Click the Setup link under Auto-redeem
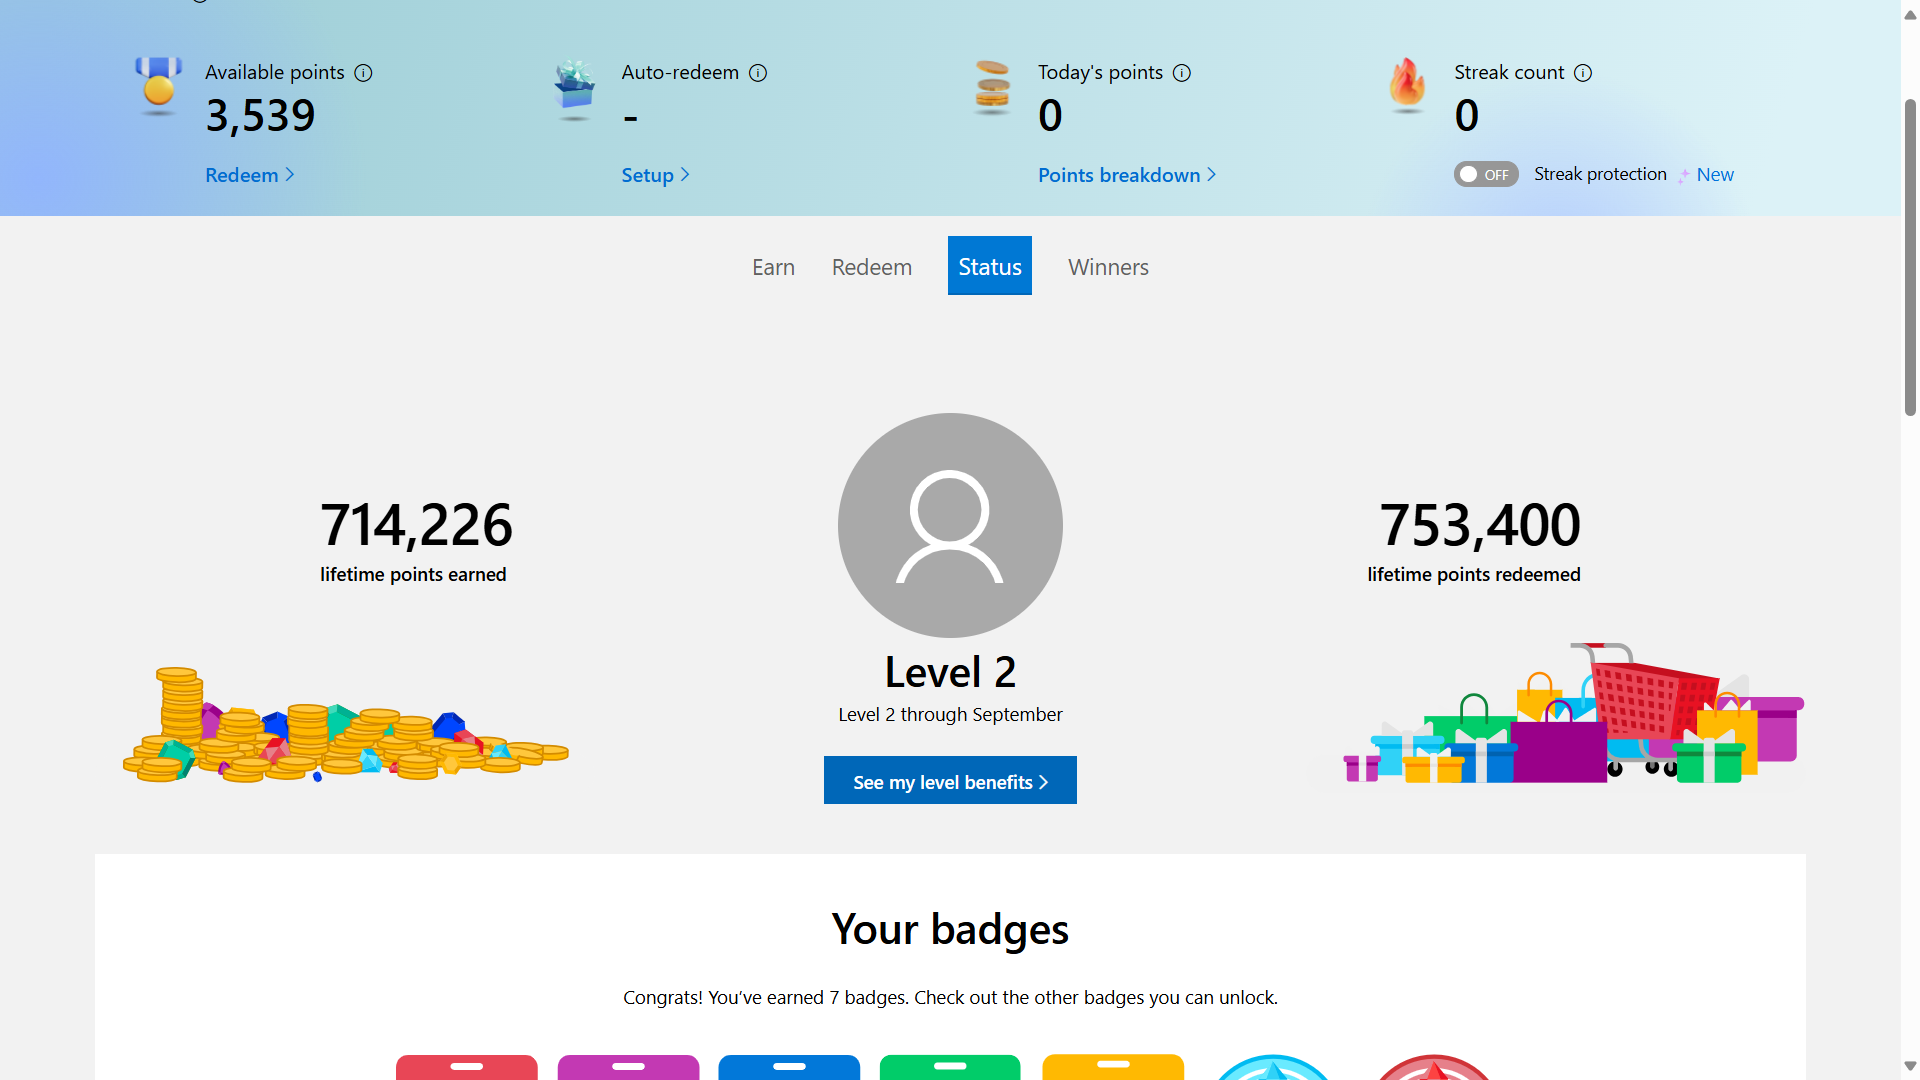1920x1080 pixels. [649, 174]
